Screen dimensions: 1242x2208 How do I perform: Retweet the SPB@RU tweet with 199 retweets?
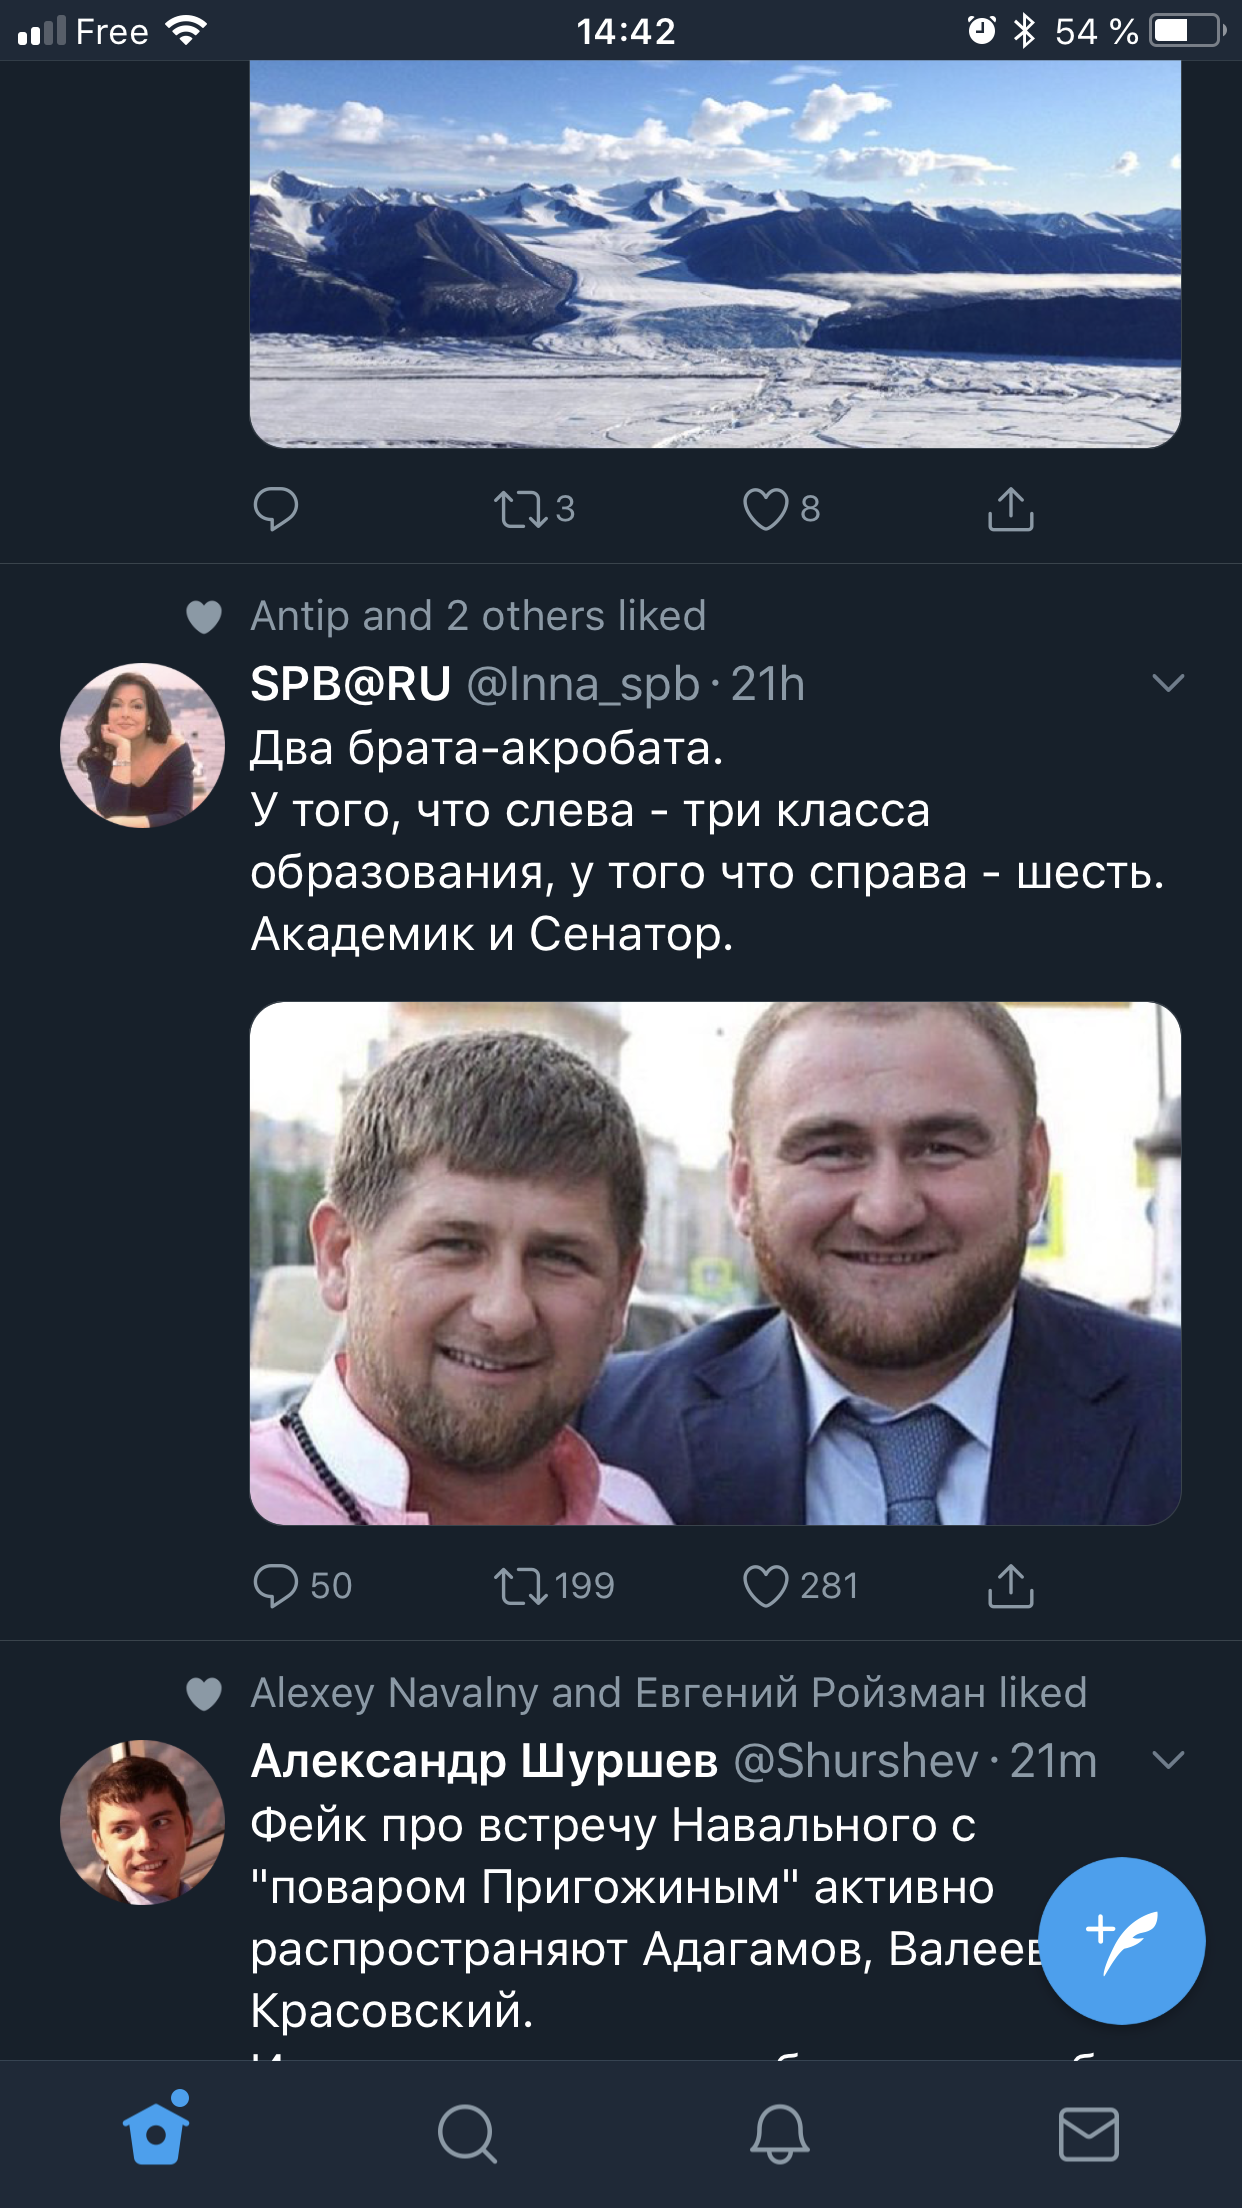520,1585
